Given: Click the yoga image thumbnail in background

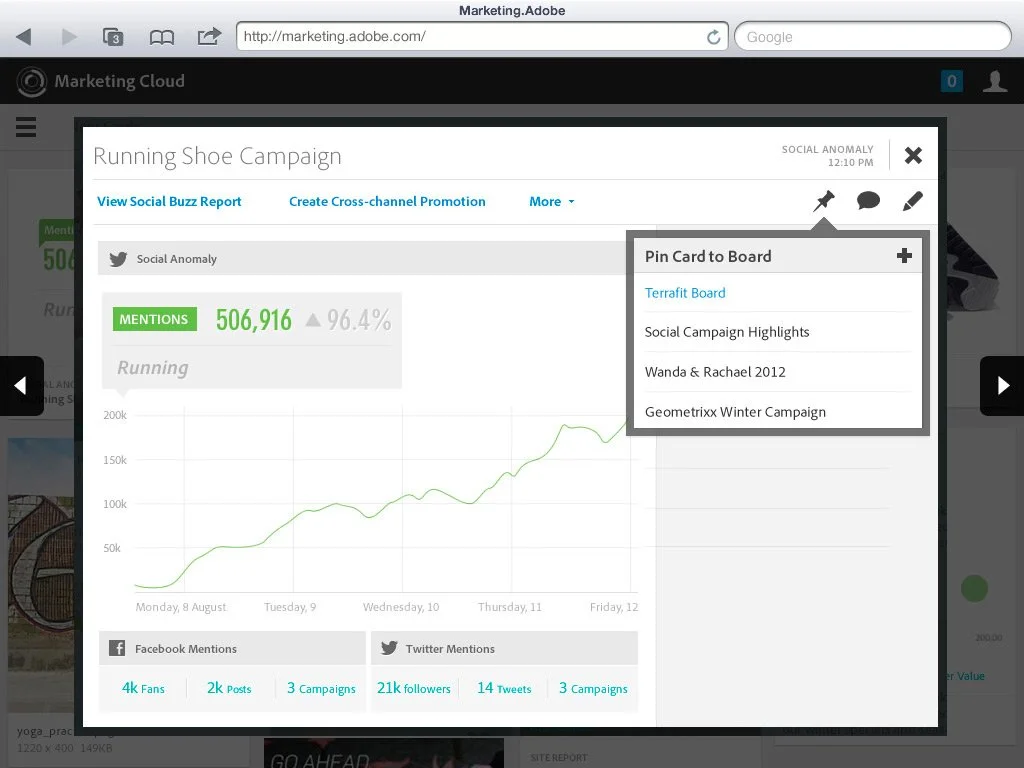Looking at the screenshot, I should coord(43,575).
